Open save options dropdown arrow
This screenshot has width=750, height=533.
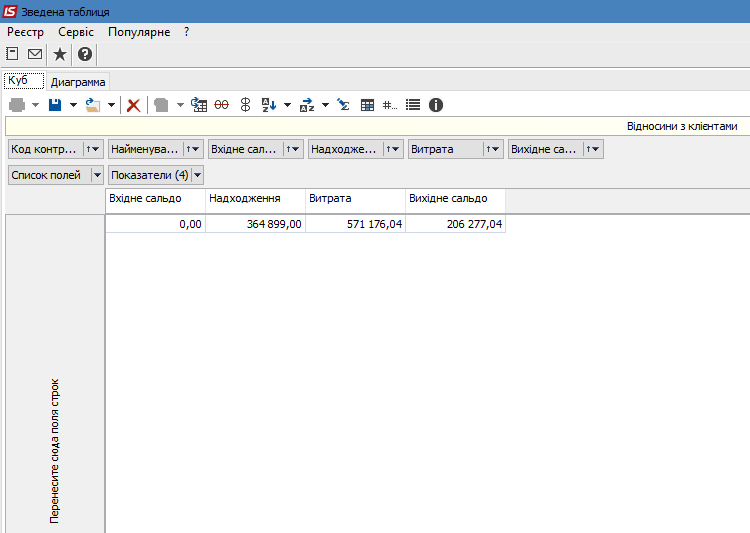[73, 105]
